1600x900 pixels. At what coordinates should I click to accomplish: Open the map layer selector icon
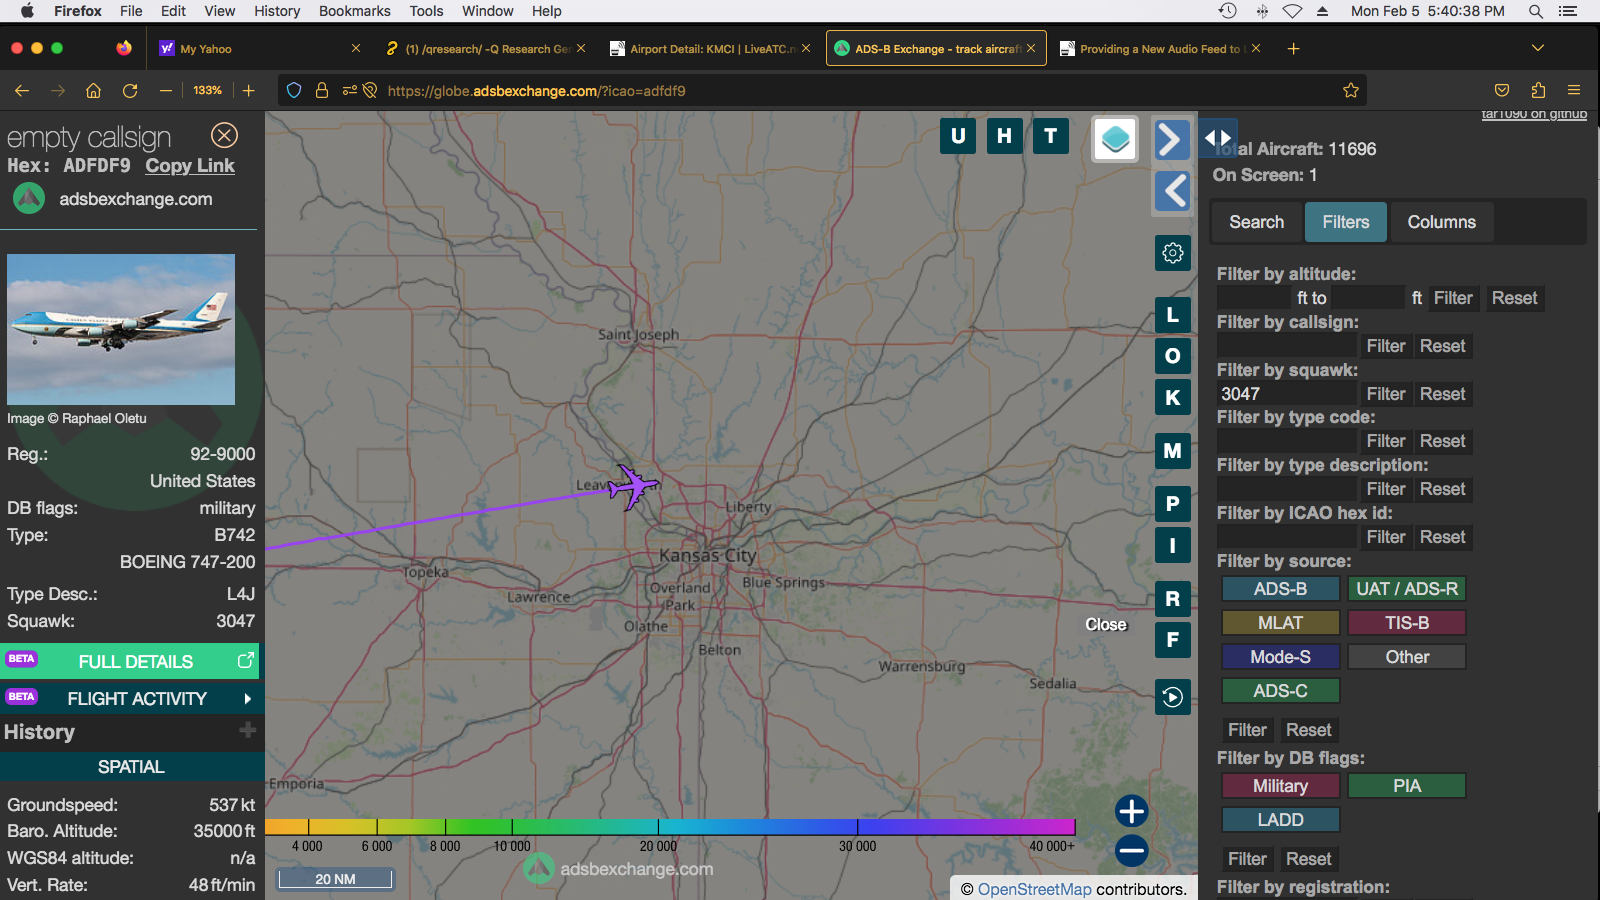click(1115, 139)
